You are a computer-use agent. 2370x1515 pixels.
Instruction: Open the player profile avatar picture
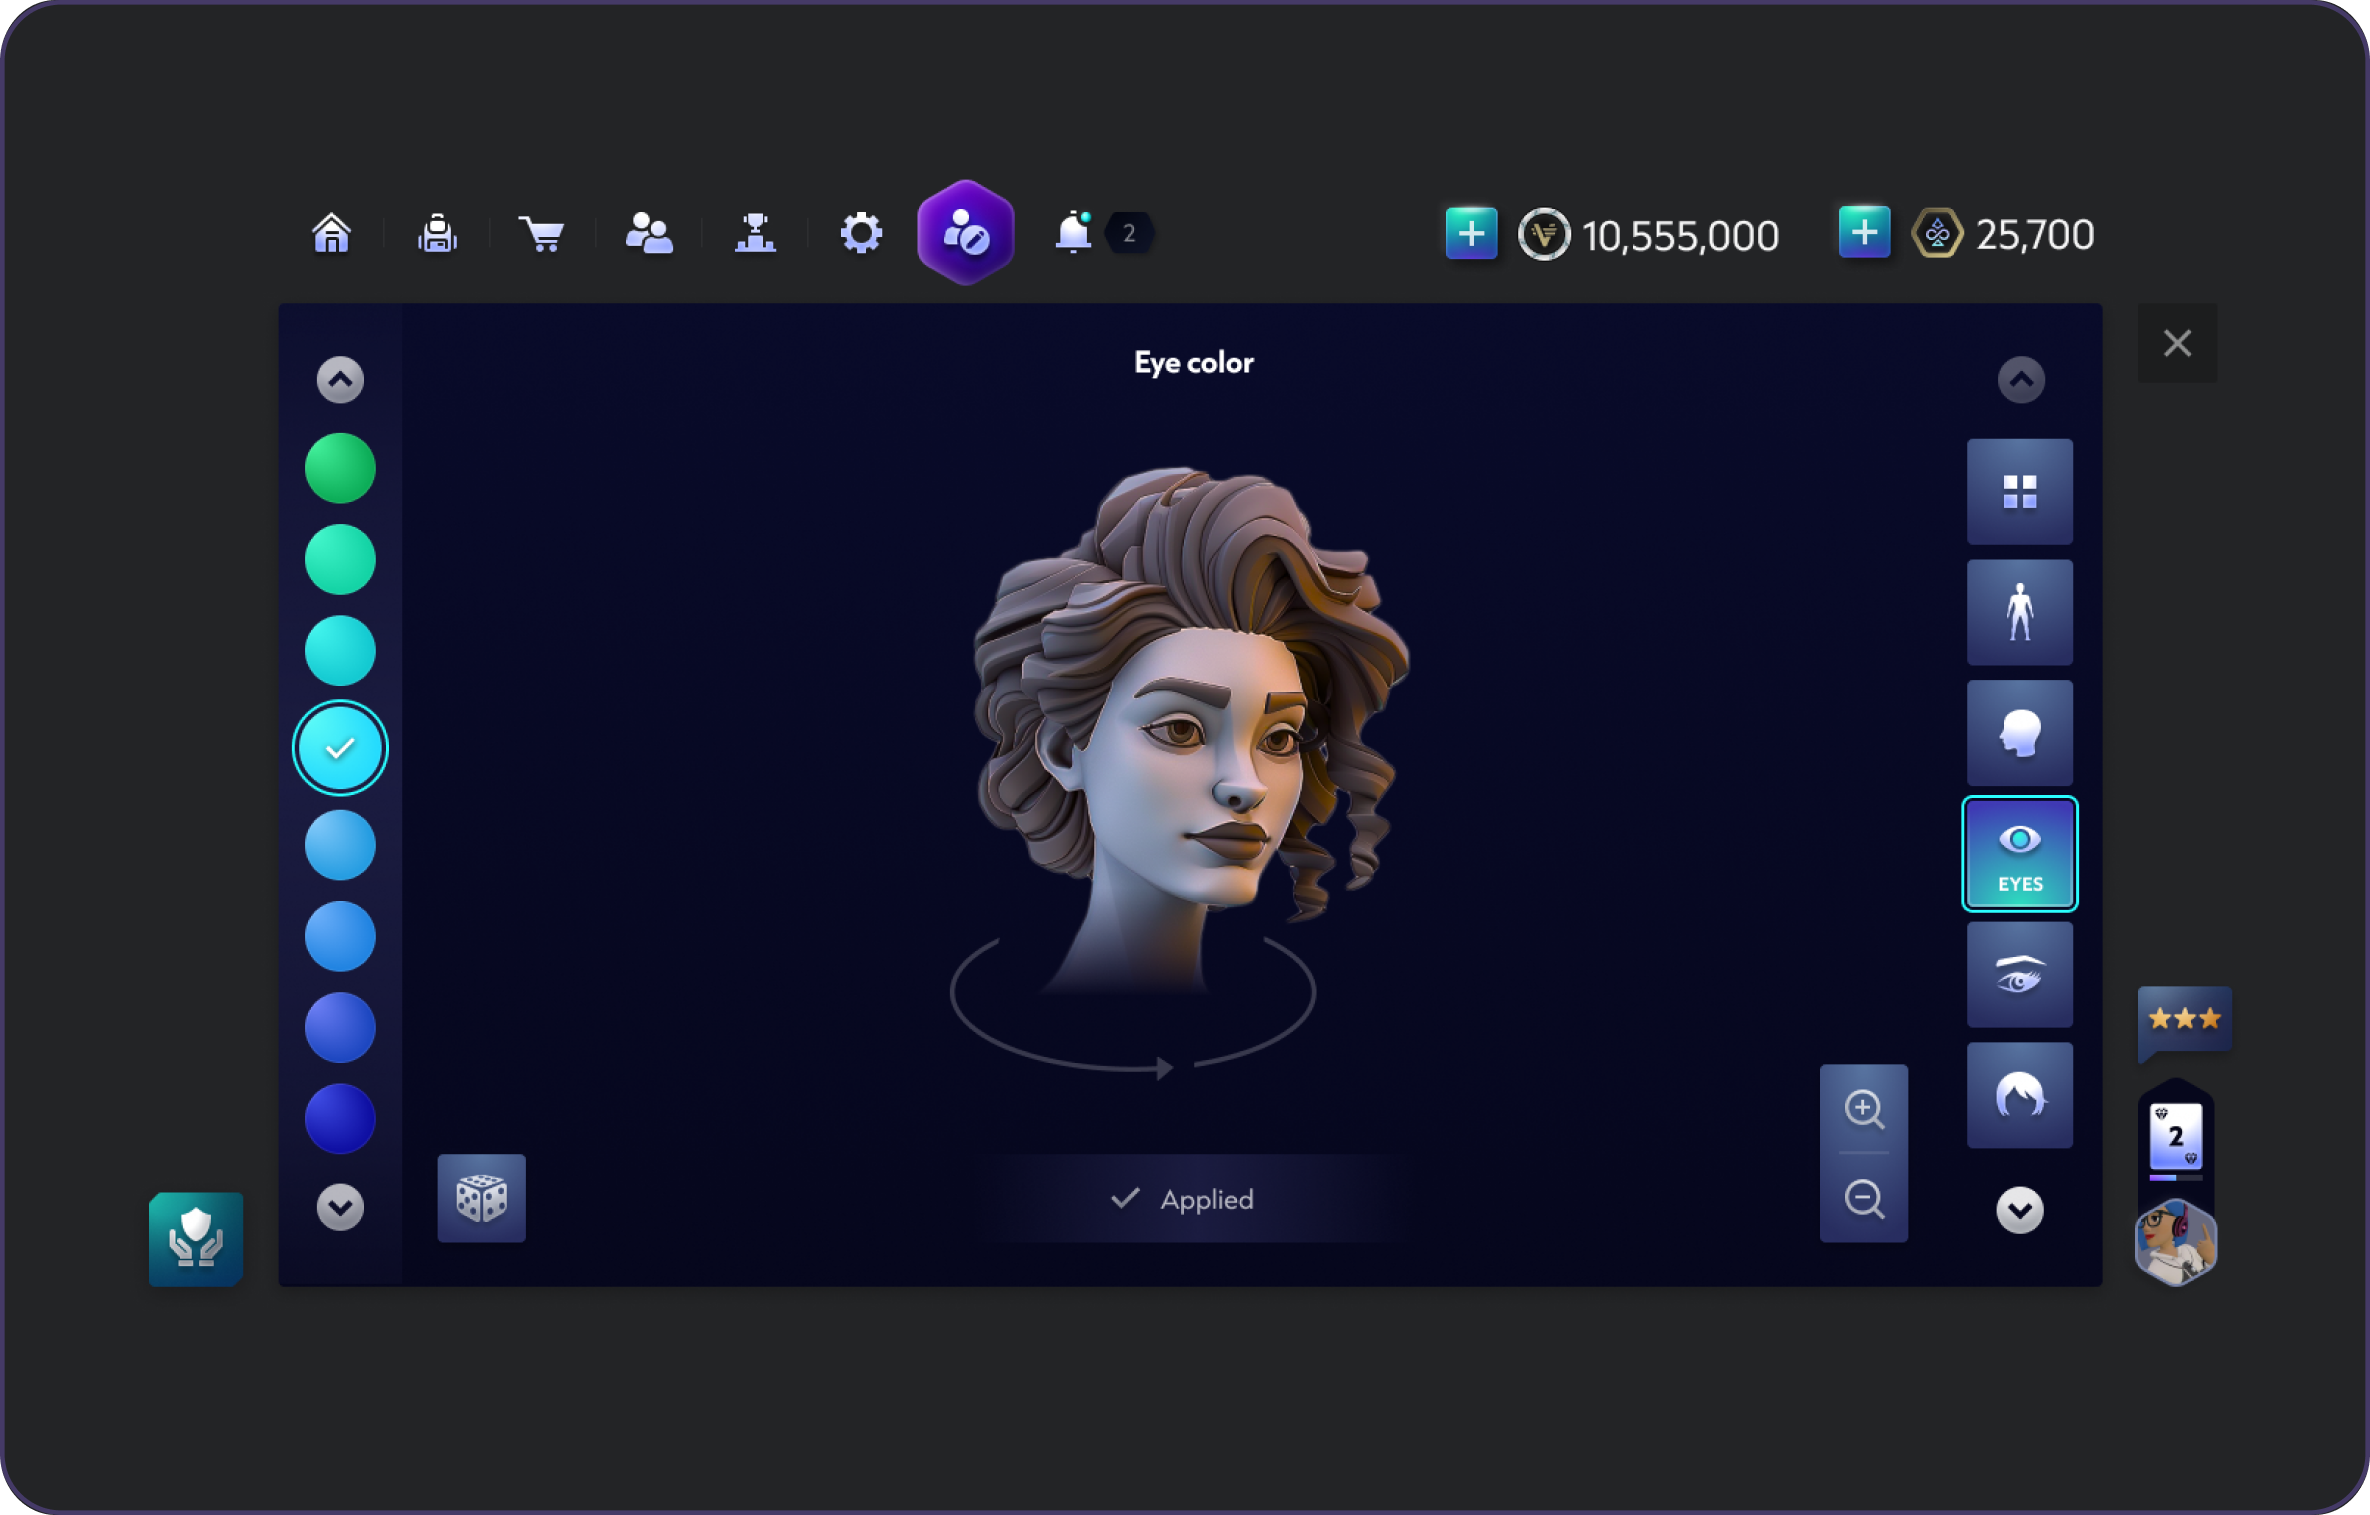[x=2176, y=1243]
